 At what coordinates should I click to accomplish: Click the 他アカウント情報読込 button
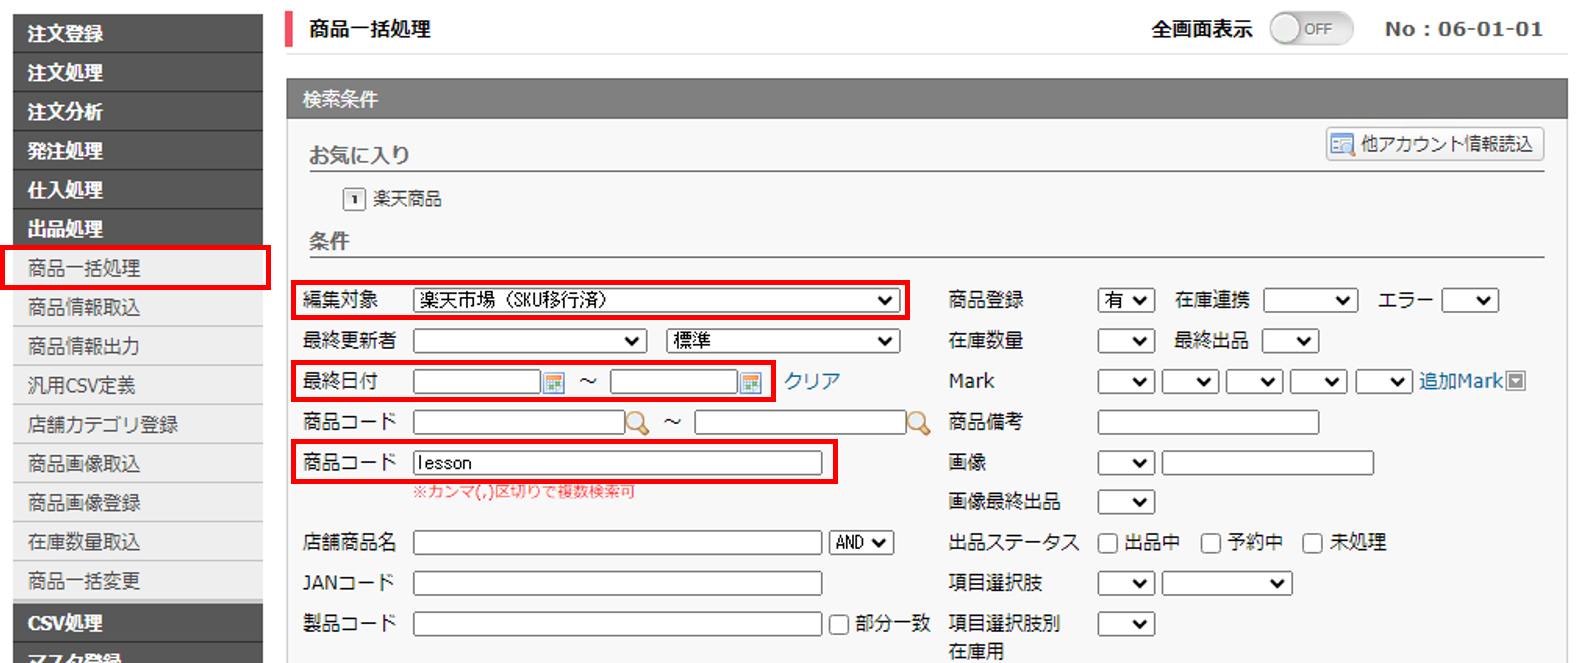(x=1434, y=144)
